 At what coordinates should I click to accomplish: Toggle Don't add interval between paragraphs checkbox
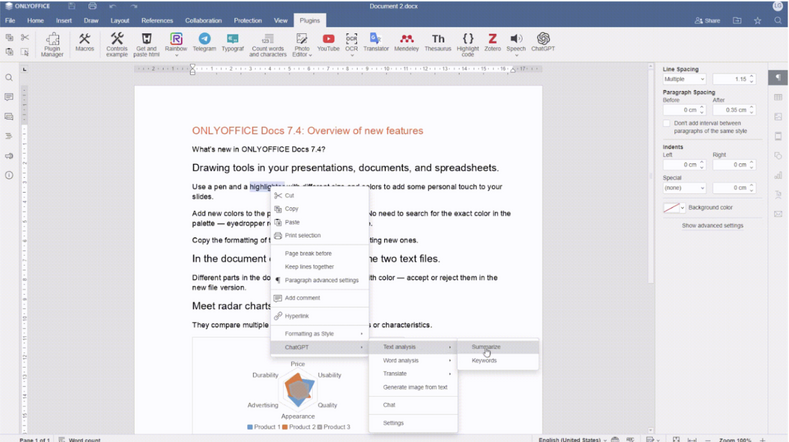(667, 123)
